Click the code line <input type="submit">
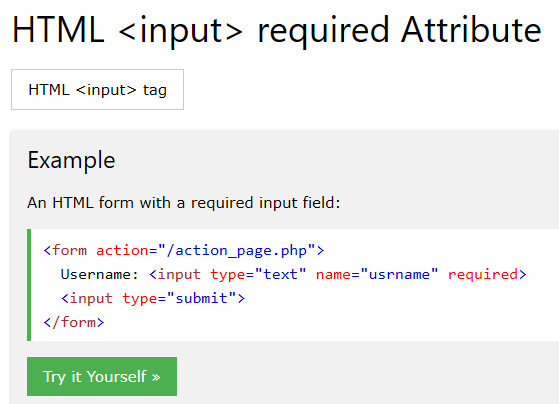 [x=153, y=298]
